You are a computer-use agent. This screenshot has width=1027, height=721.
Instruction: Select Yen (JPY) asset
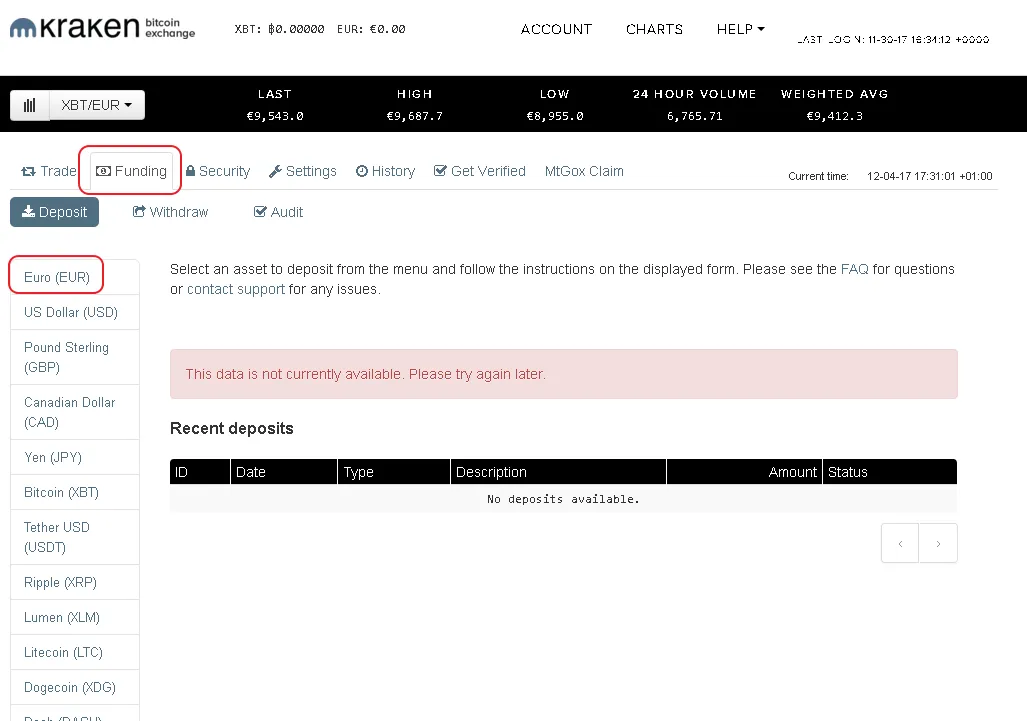click(75, 457)
